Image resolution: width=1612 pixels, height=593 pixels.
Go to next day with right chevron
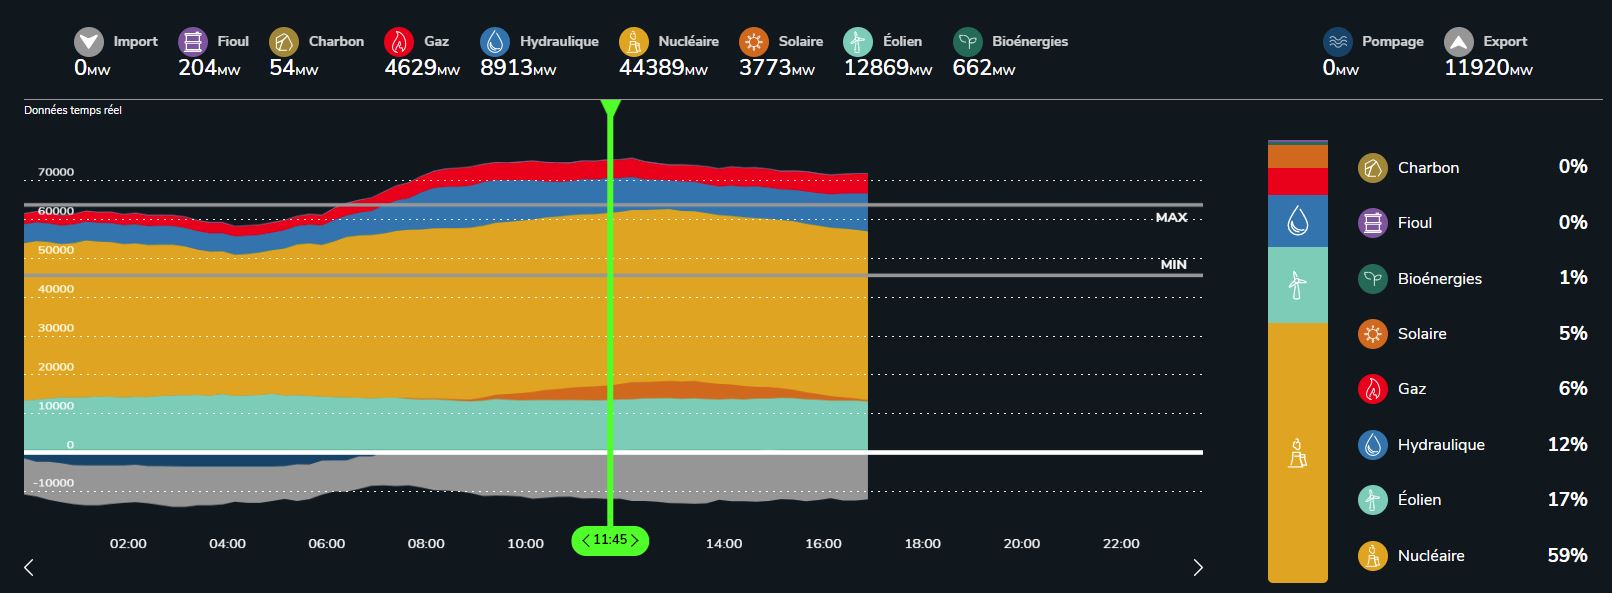pos(1198,567)
